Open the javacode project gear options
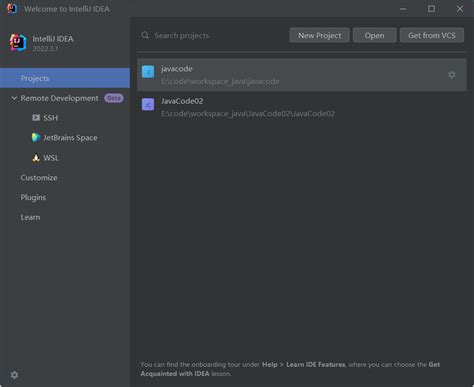474x387 pixels. point(452,75)
